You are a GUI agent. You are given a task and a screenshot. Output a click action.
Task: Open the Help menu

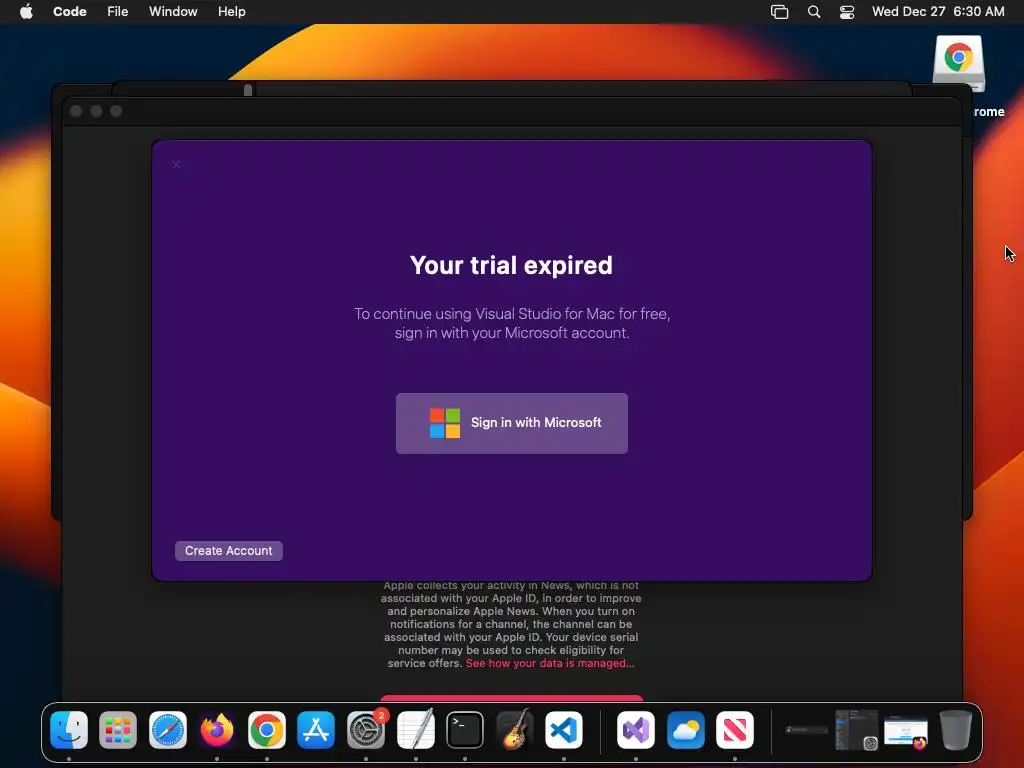[x=232, y=11]
